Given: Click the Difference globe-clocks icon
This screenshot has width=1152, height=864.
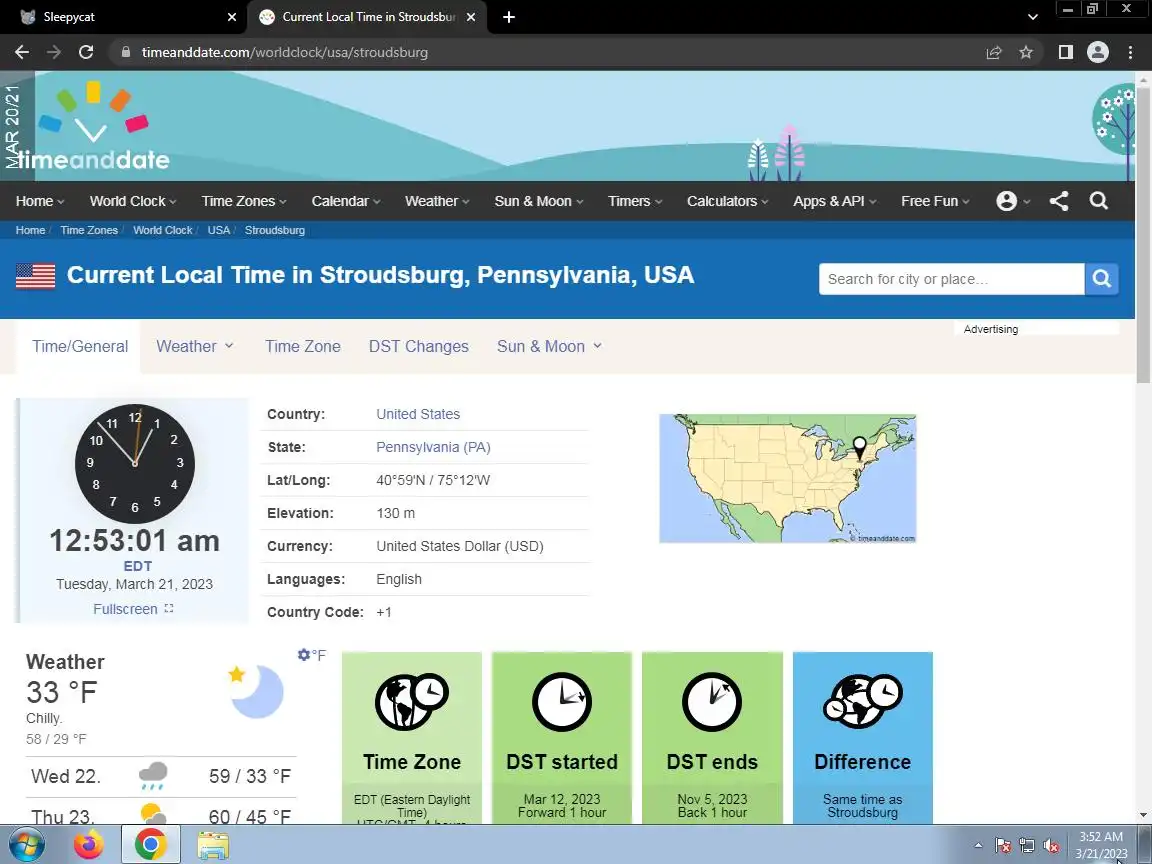Looking at the screenshot, I should [x=863, y=701].
